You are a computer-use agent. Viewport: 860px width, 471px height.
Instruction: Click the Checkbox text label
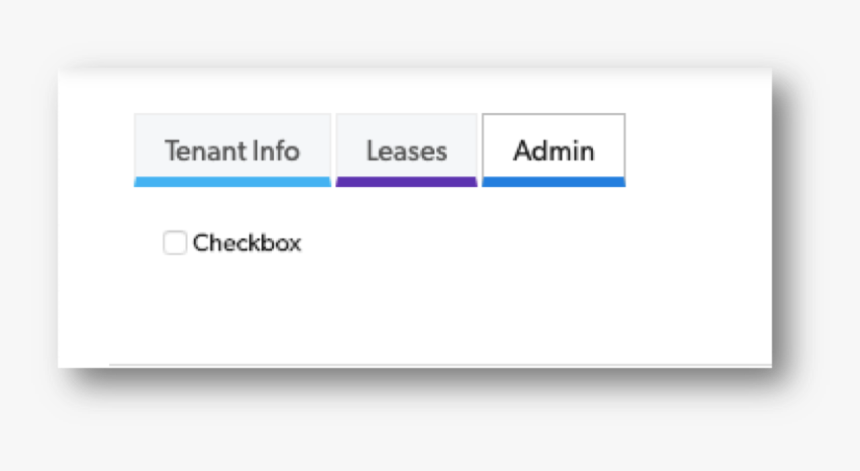click(247, 243)
